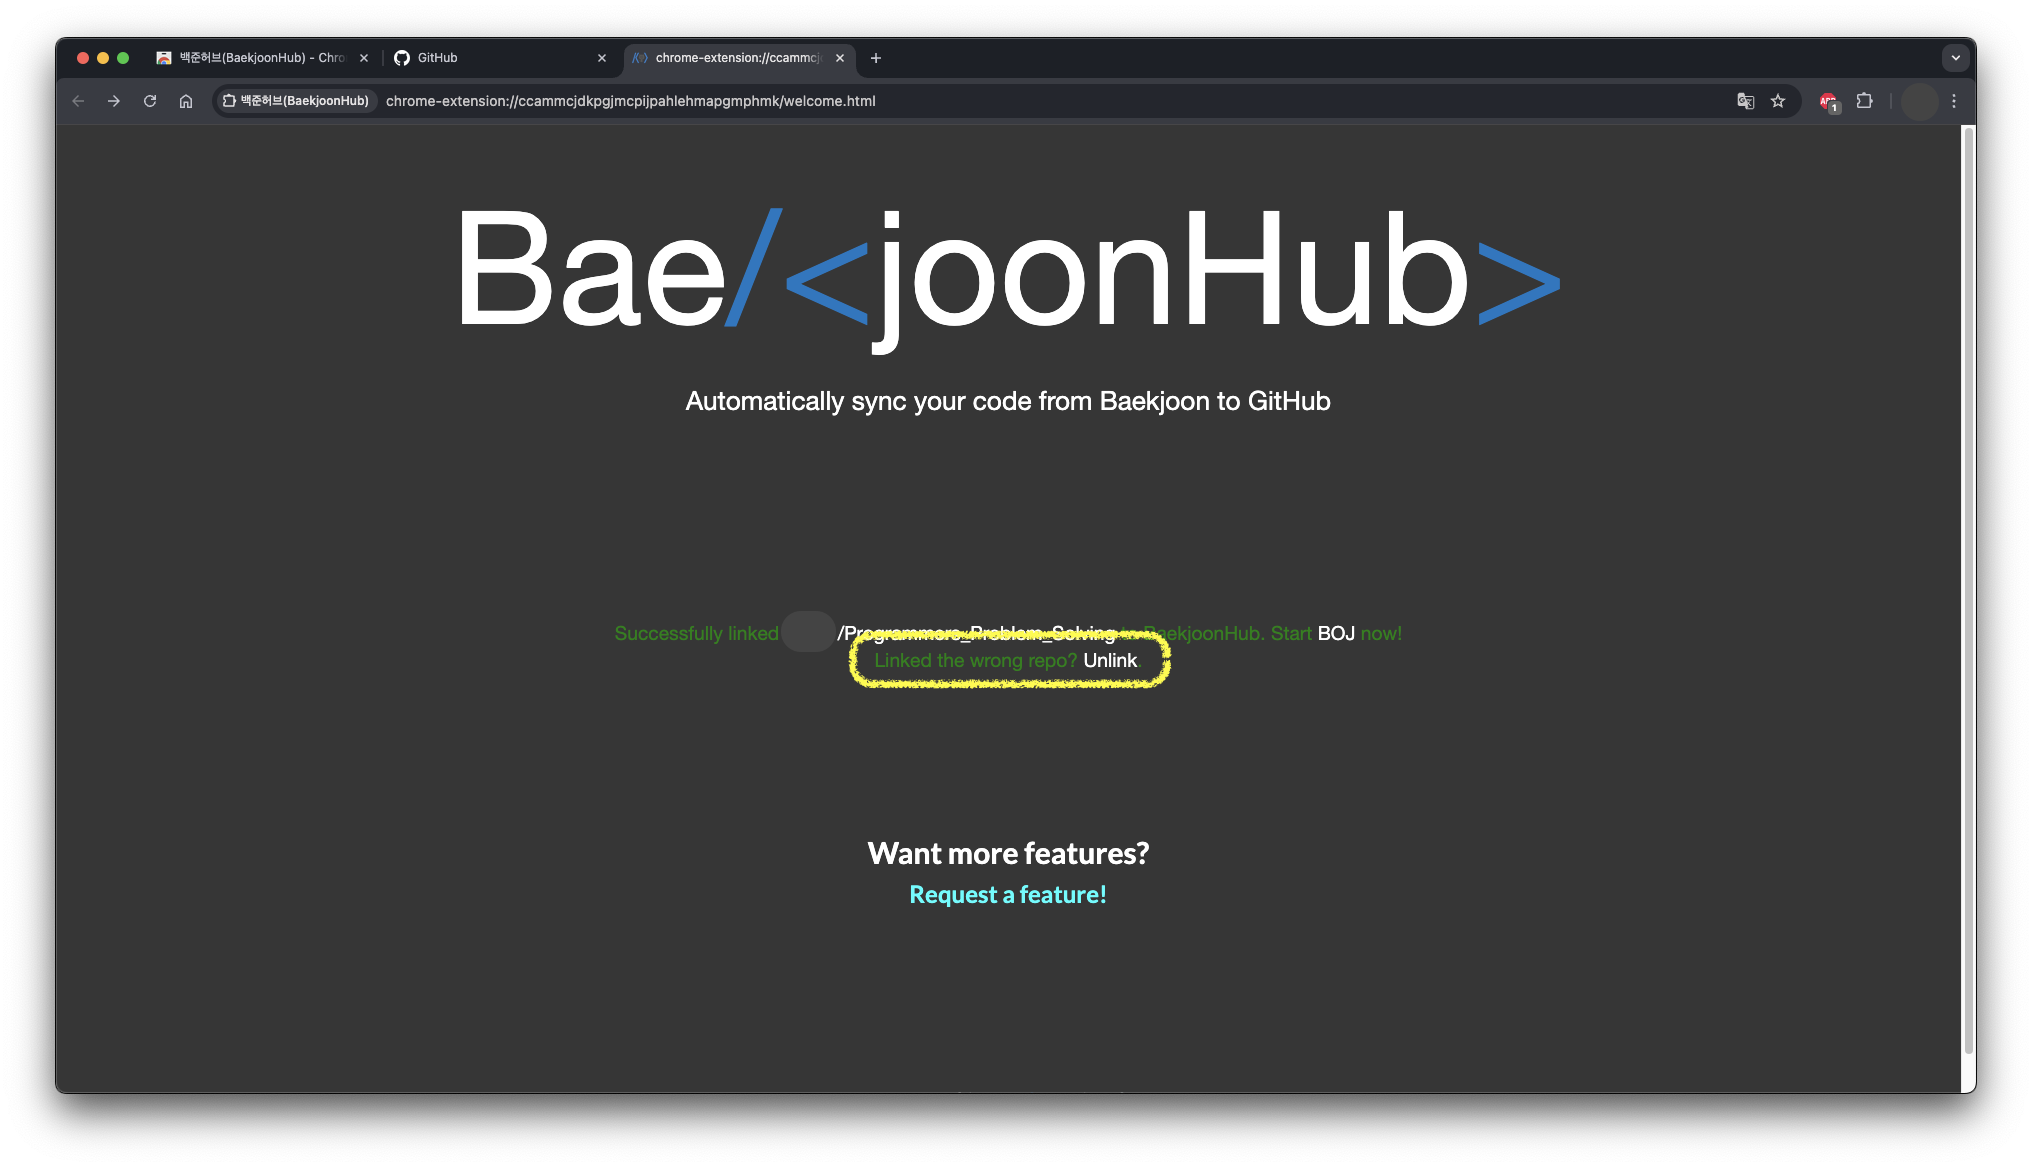Click the Request a feature! link
2032x1167 pixels.
tap(1008, 895)
